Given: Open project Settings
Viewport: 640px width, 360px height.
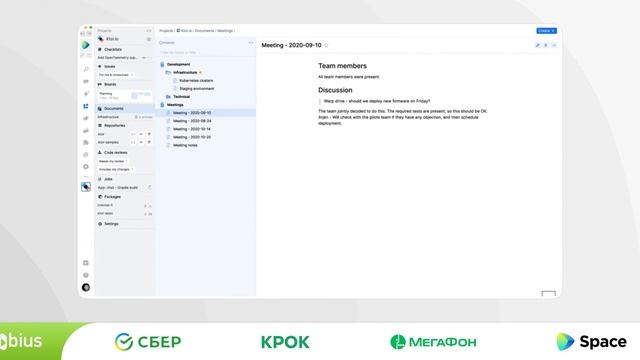Looking at the screenshot, I should coord(111,224).
